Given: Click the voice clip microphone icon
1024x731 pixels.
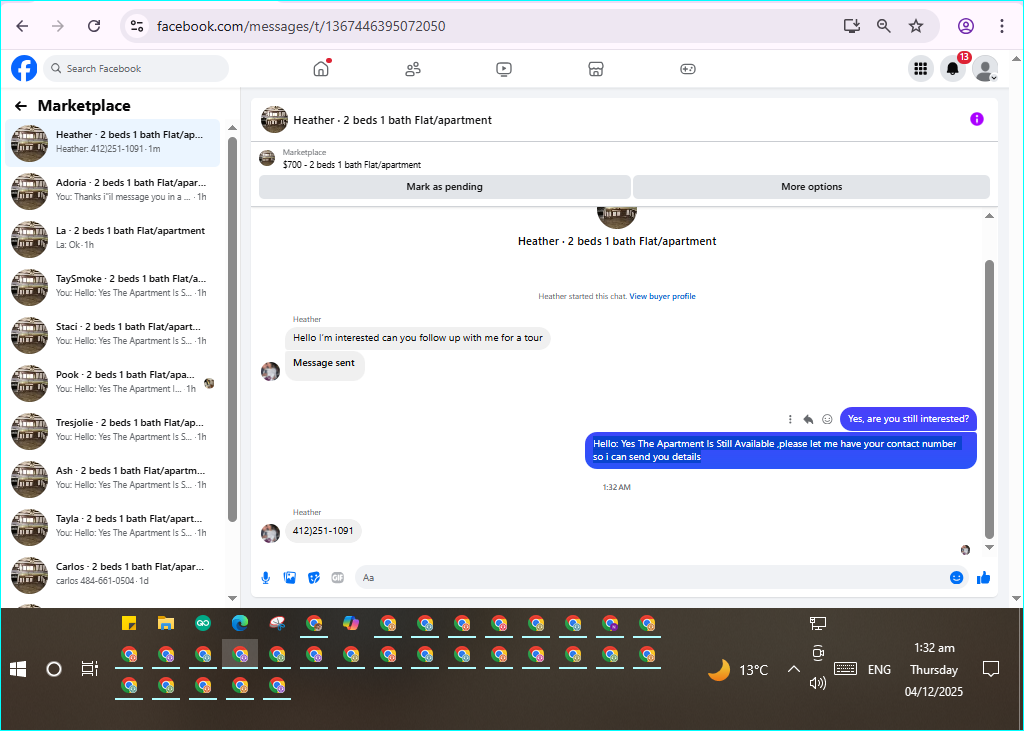Looking at the screenshot, I should 266,577.
